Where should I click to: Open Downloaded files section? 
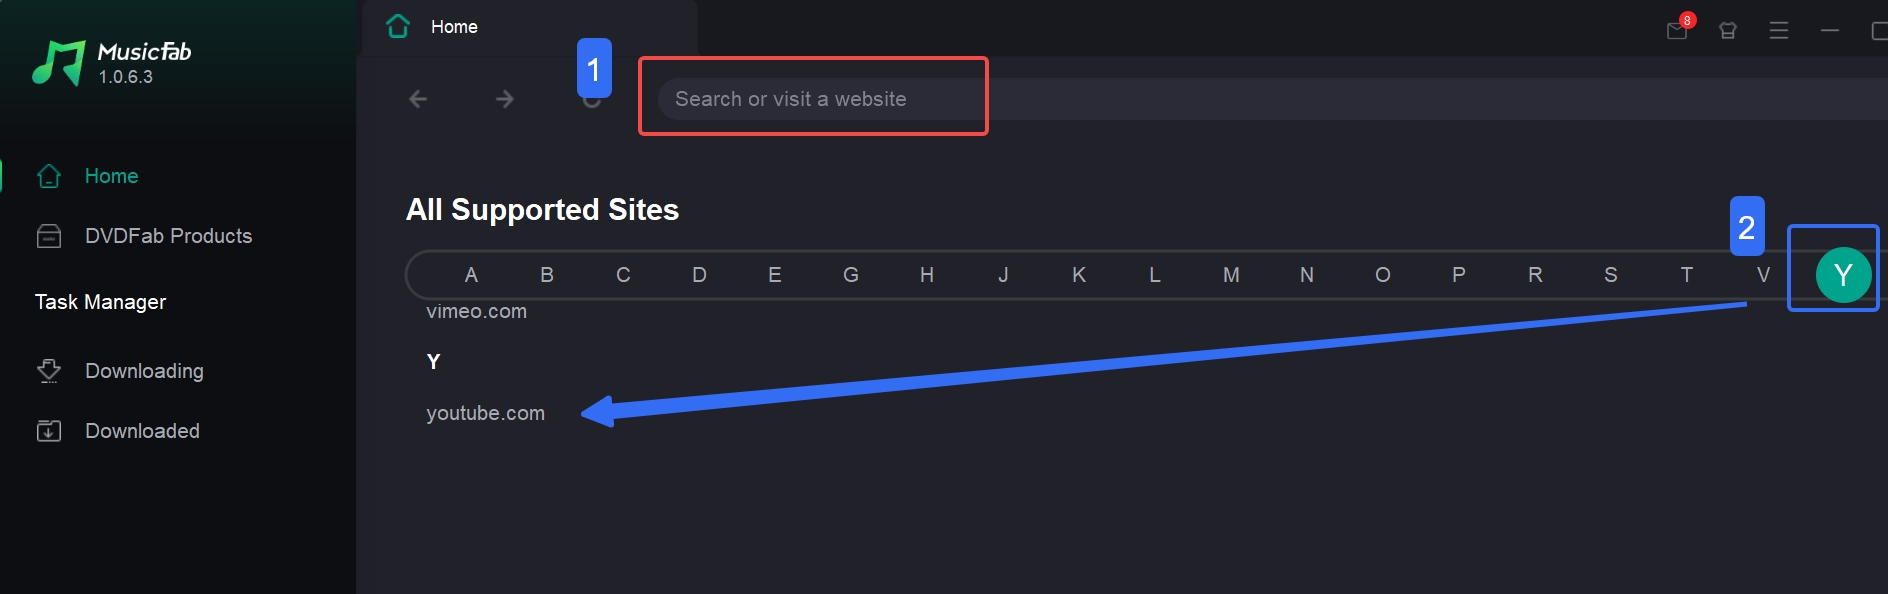142,430
